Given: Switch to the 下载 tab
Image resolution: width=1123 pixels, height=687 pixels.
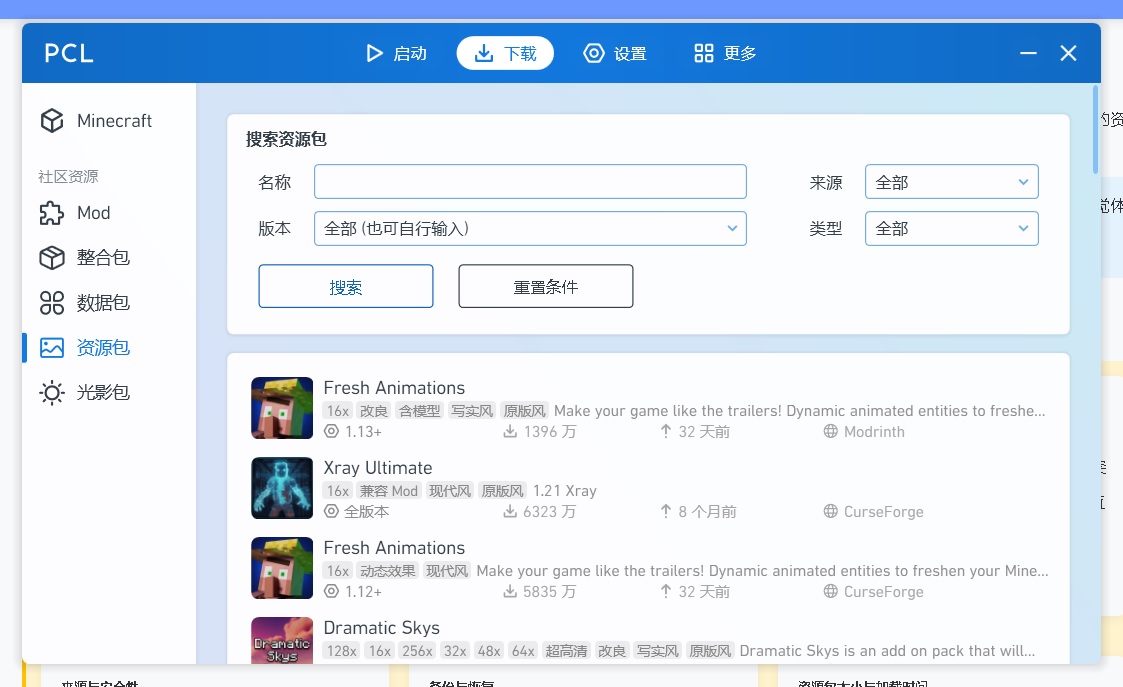Looking at the screenshot, I should click(505, 53).
